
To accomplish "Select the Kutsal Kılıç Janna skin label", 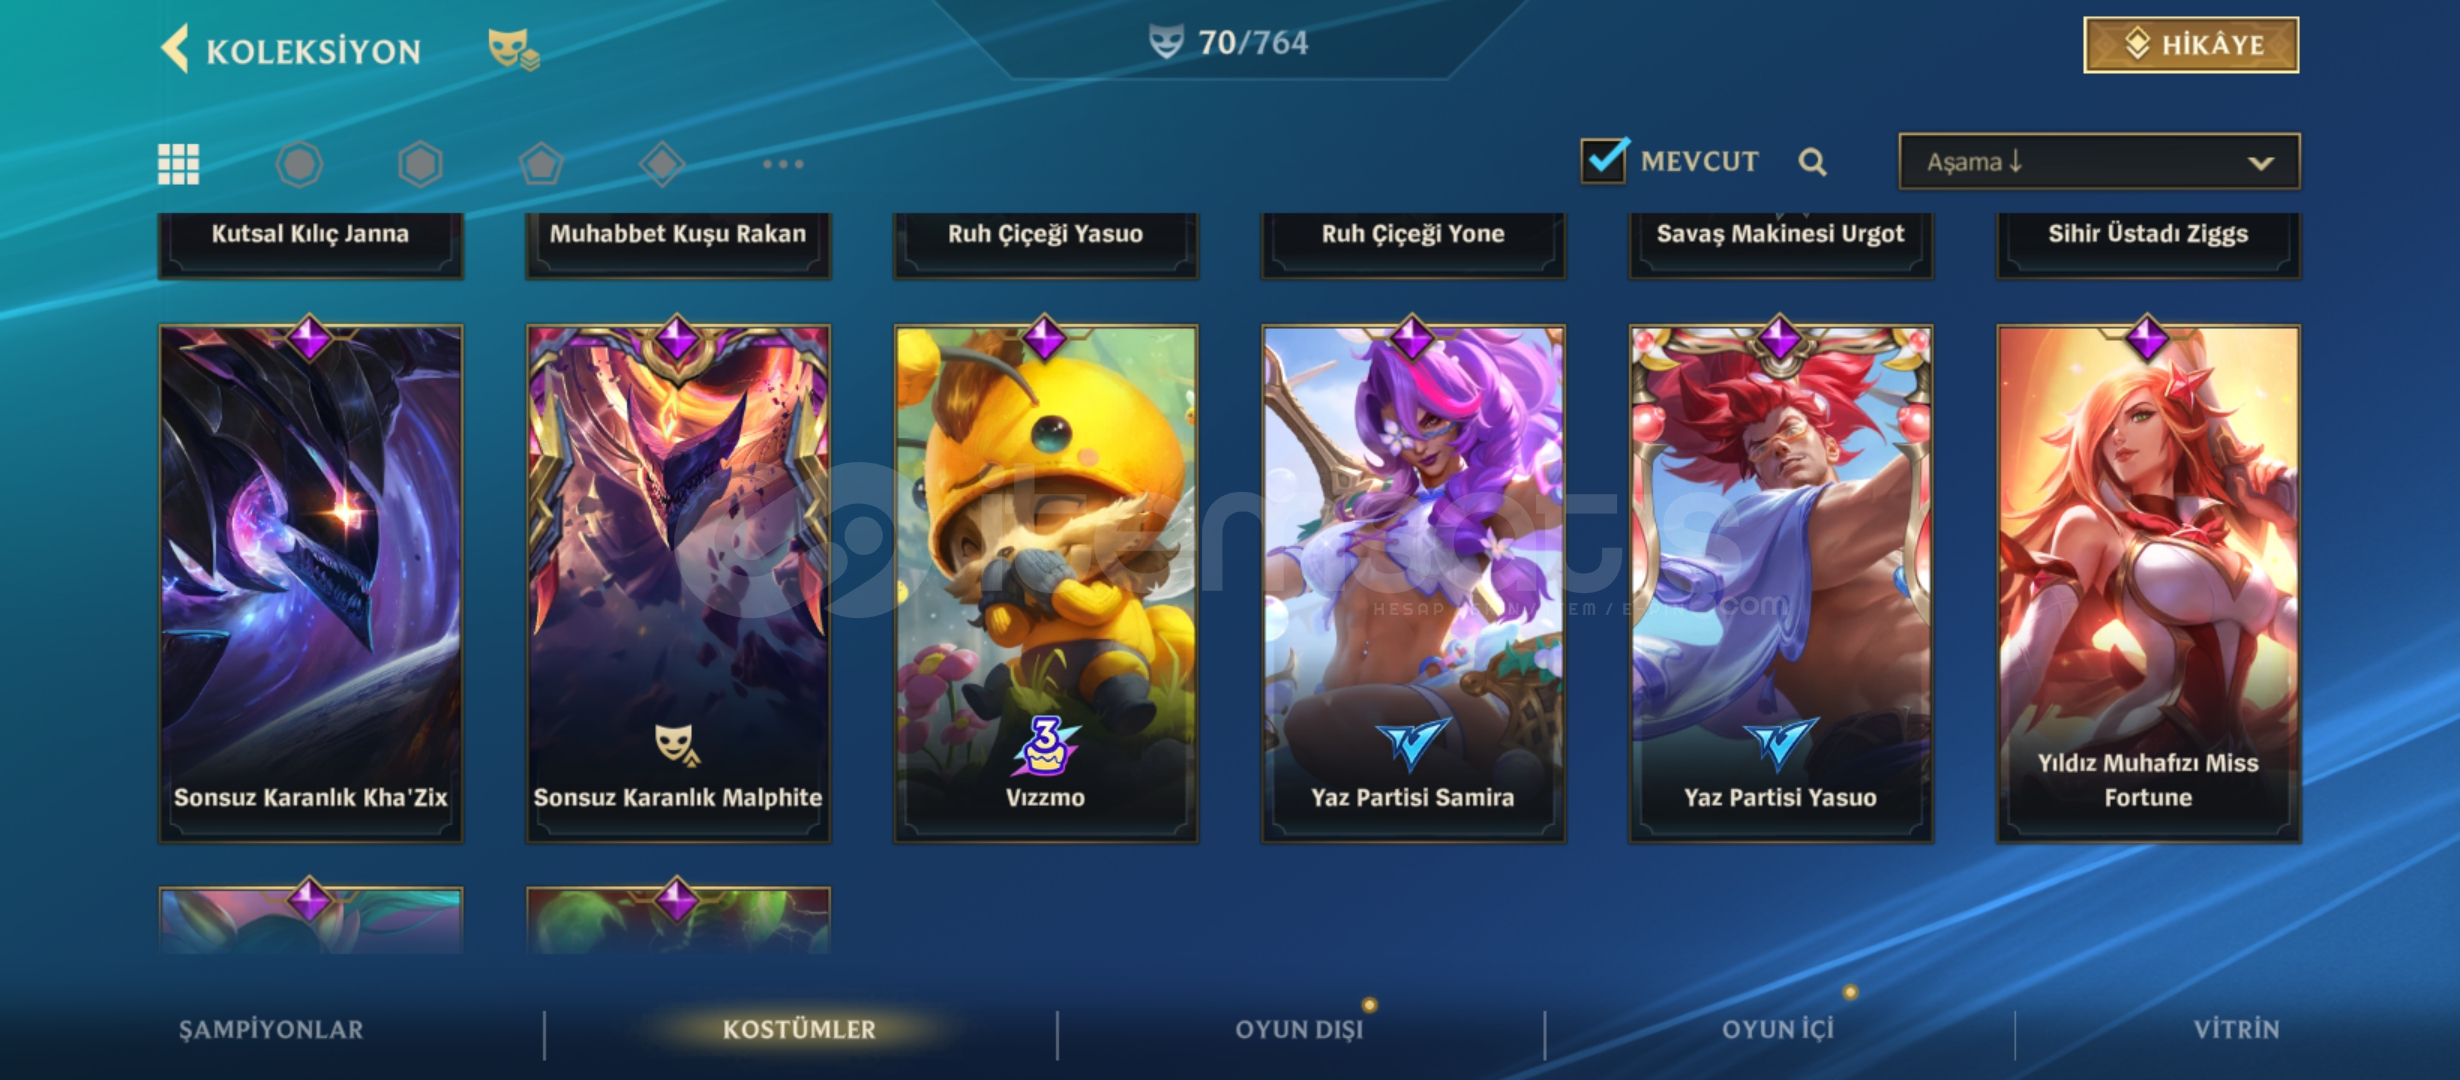I will 310,235.
